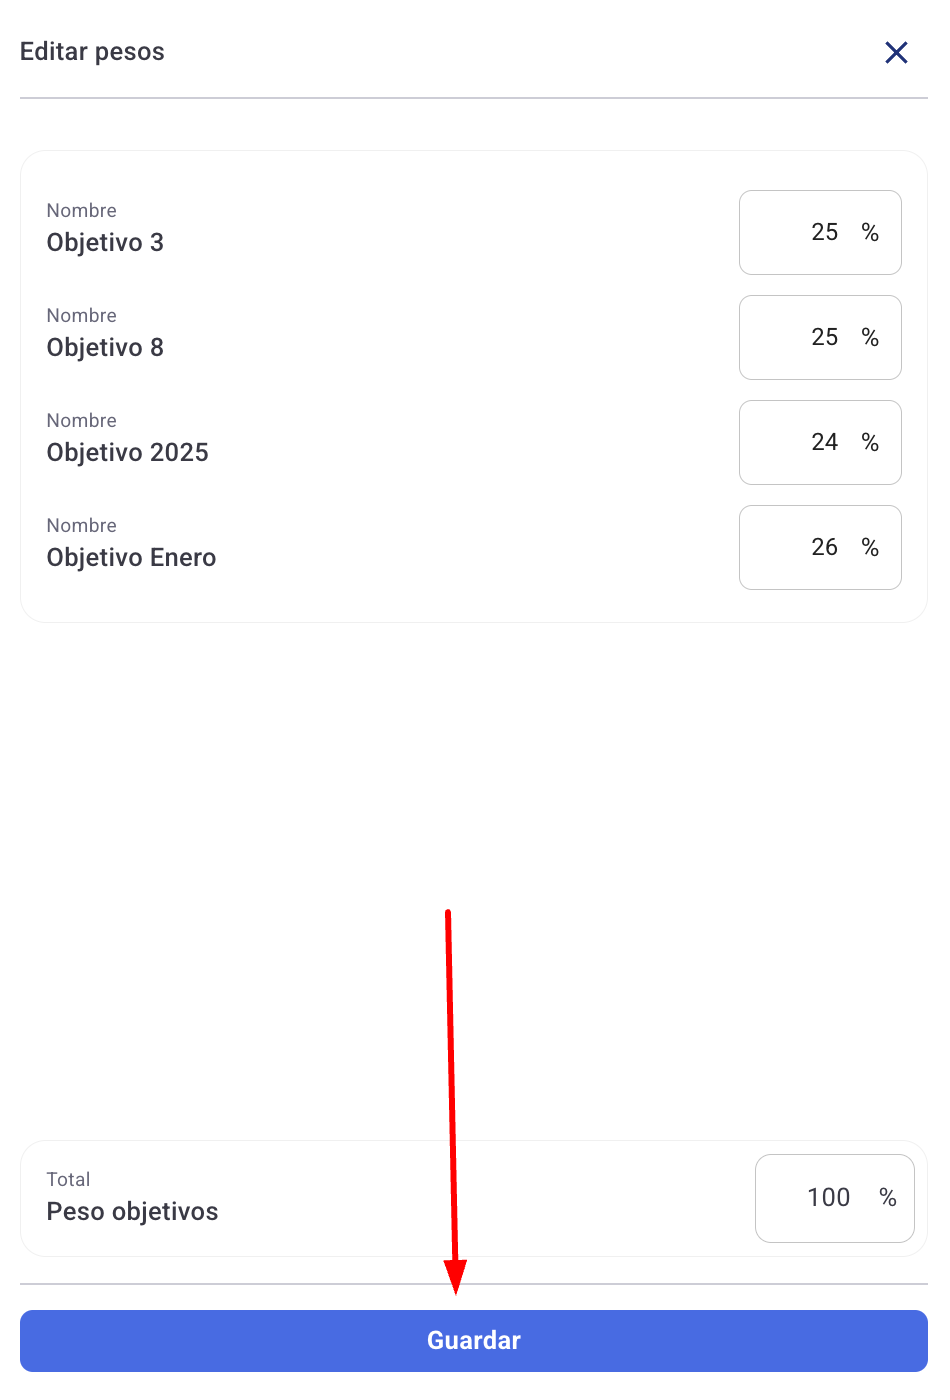Click the Objetivo 2025 name label

[128, 453]
